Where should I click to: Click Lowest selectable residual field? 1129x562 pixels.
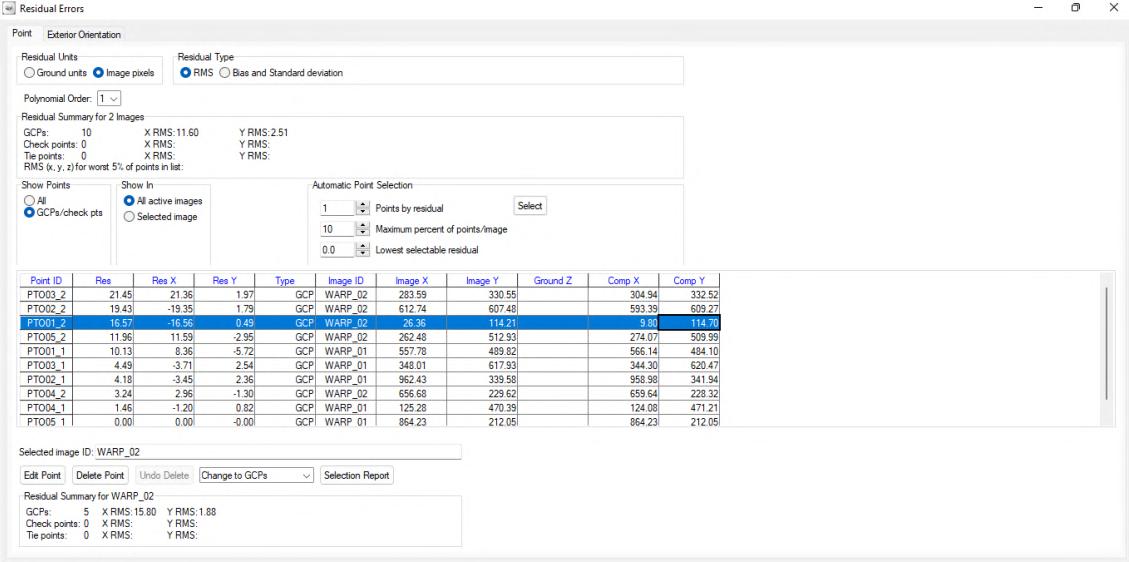pos(338,250)
